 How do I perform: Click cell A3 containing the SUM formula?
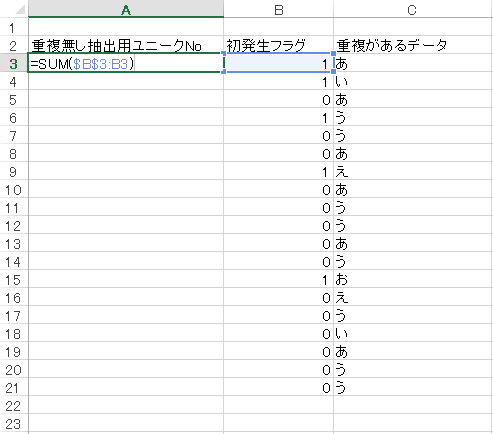(x=126, y=63)
